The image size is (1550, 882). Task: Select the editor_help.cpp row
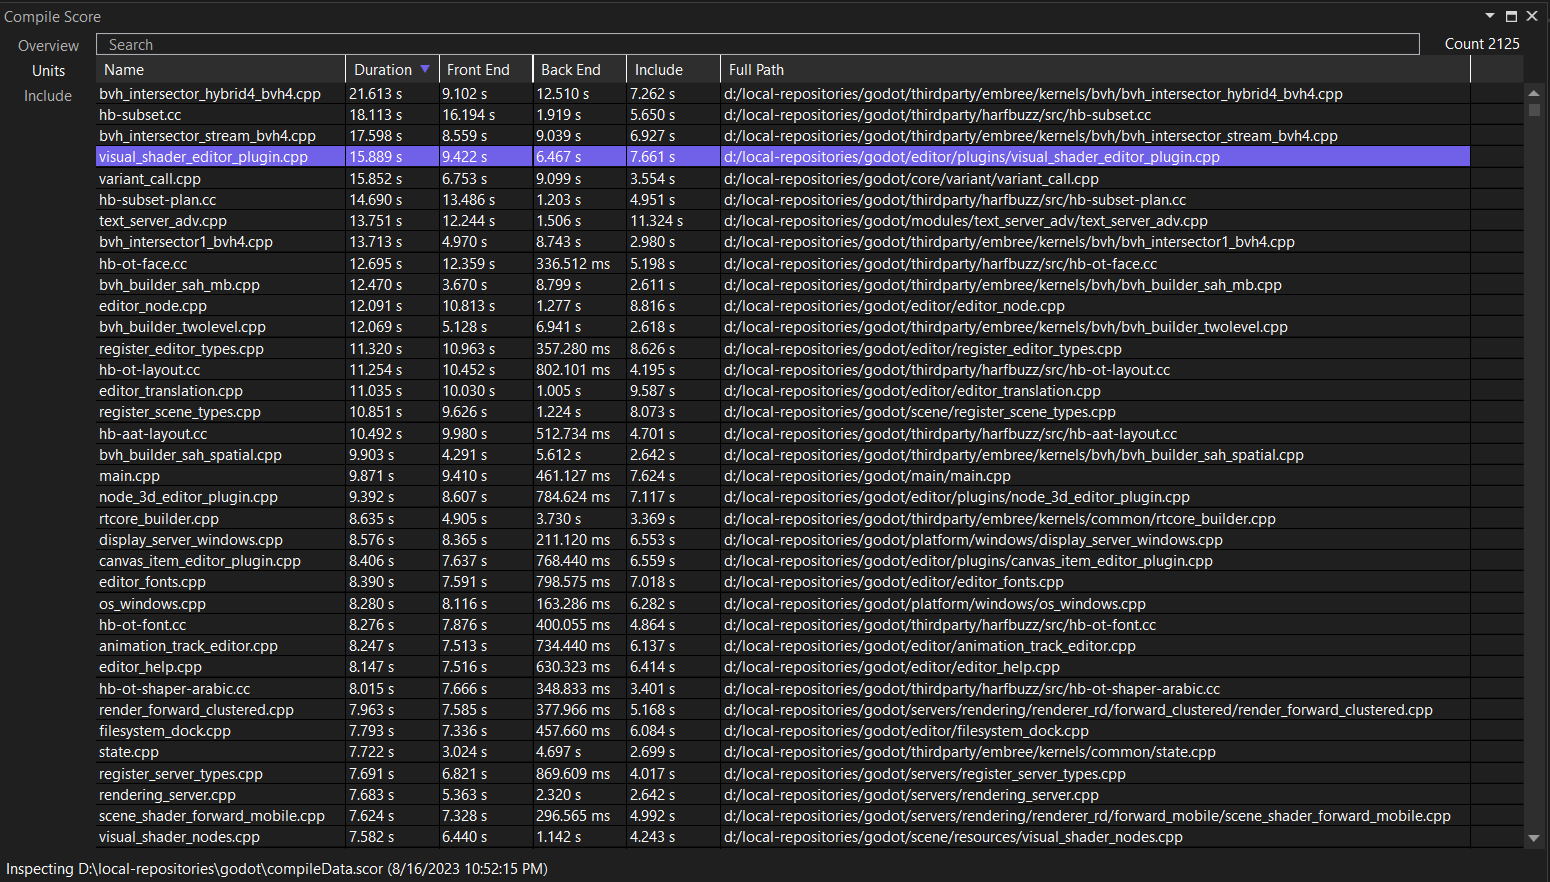pyautogui.click(x=783, y=667)
